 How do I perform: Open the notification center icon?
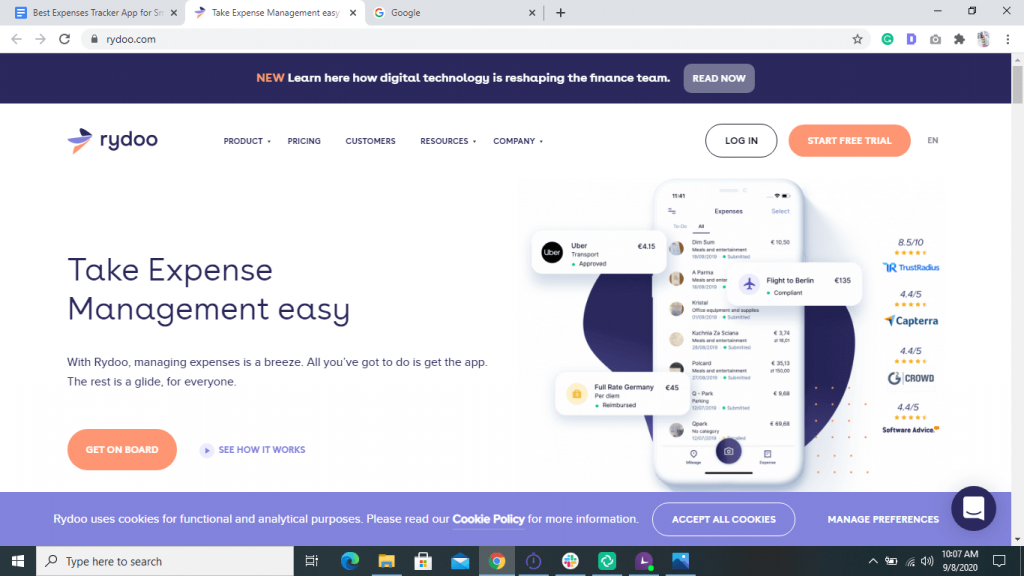pyautogui.click(x=999, y=561)
